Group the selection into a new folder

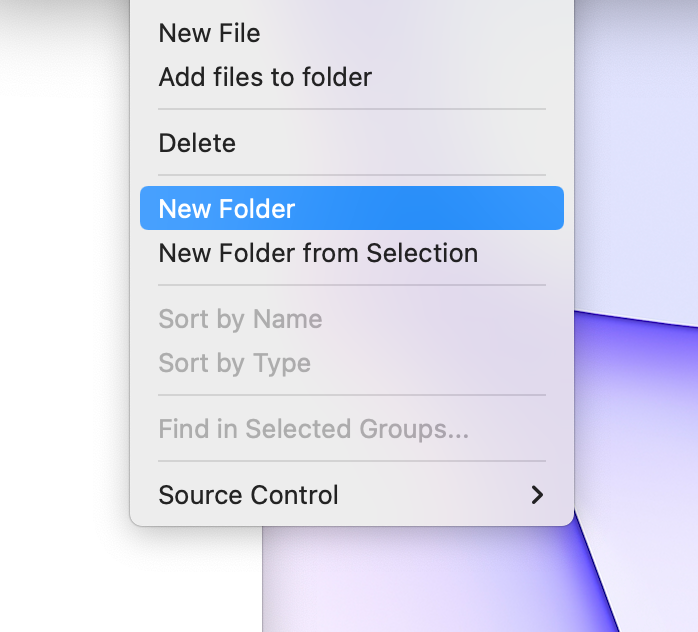[318, 253]
